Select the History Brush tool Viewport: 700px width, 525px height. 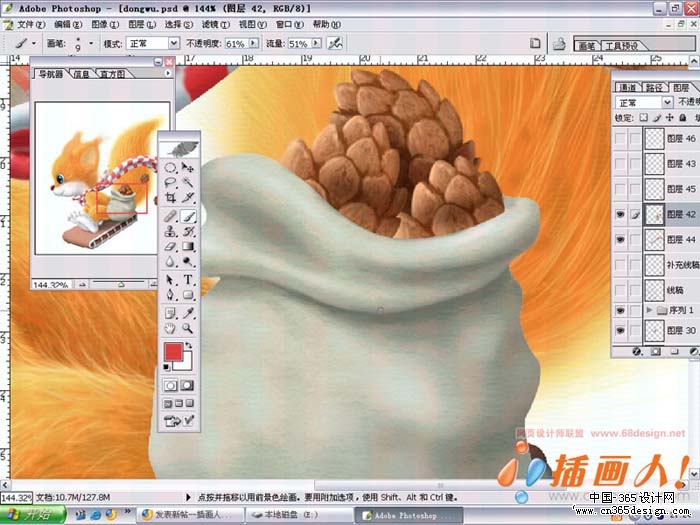[x=188, y=232]
